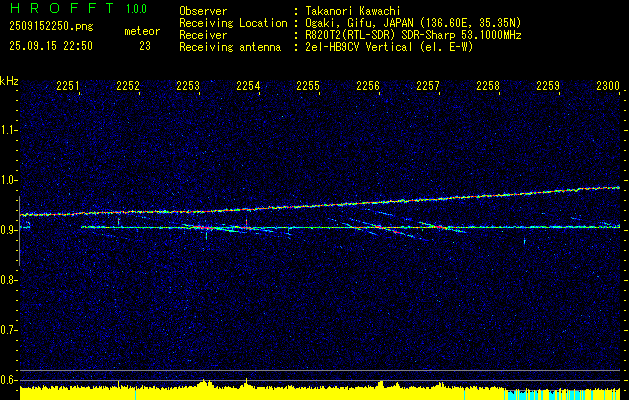Click the 2300 time marker

click(x=608, y=86)
